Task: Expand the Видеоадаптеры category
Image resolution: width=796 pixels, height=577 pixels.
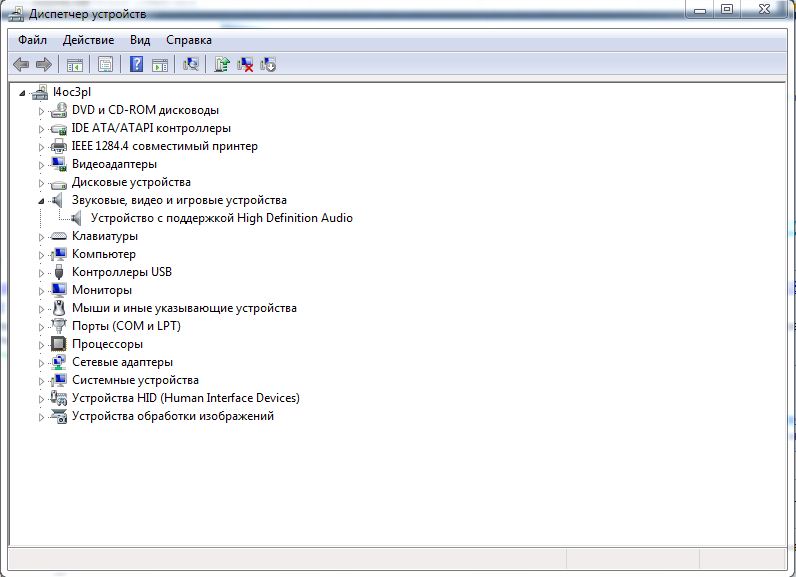Action: coord(41,165)
